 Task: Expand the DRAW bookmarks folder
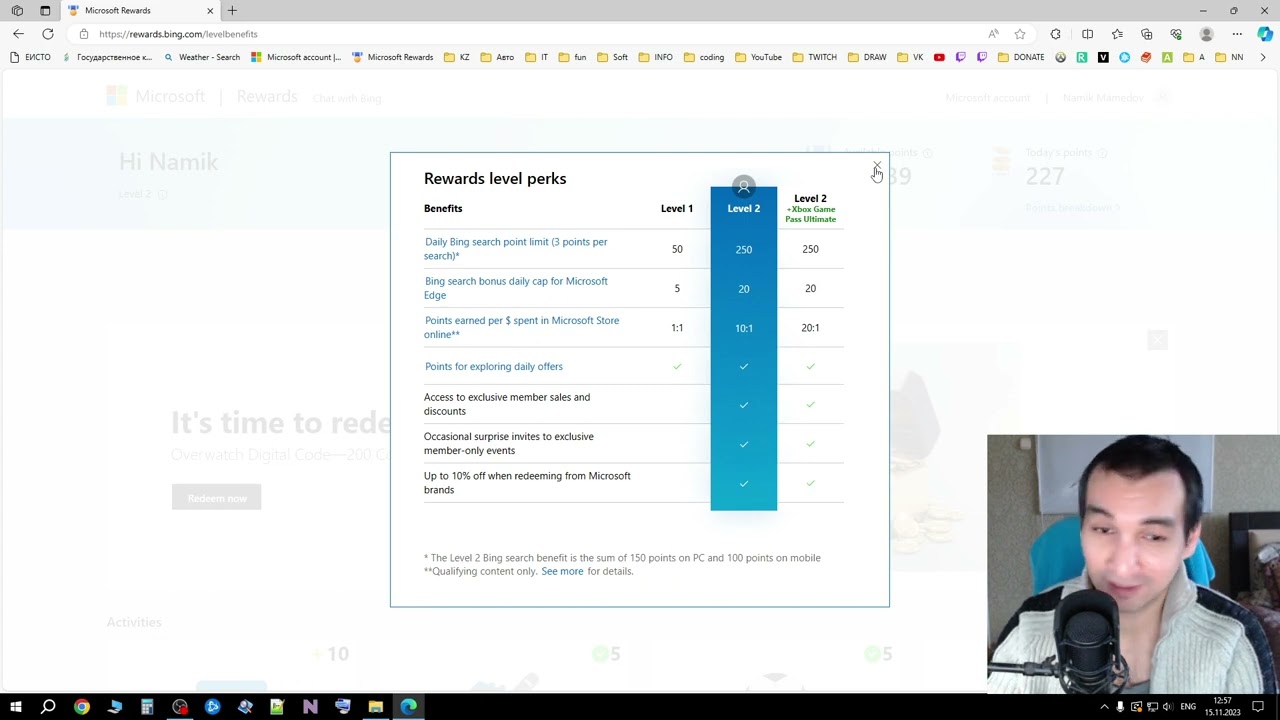tap(867, 57)
